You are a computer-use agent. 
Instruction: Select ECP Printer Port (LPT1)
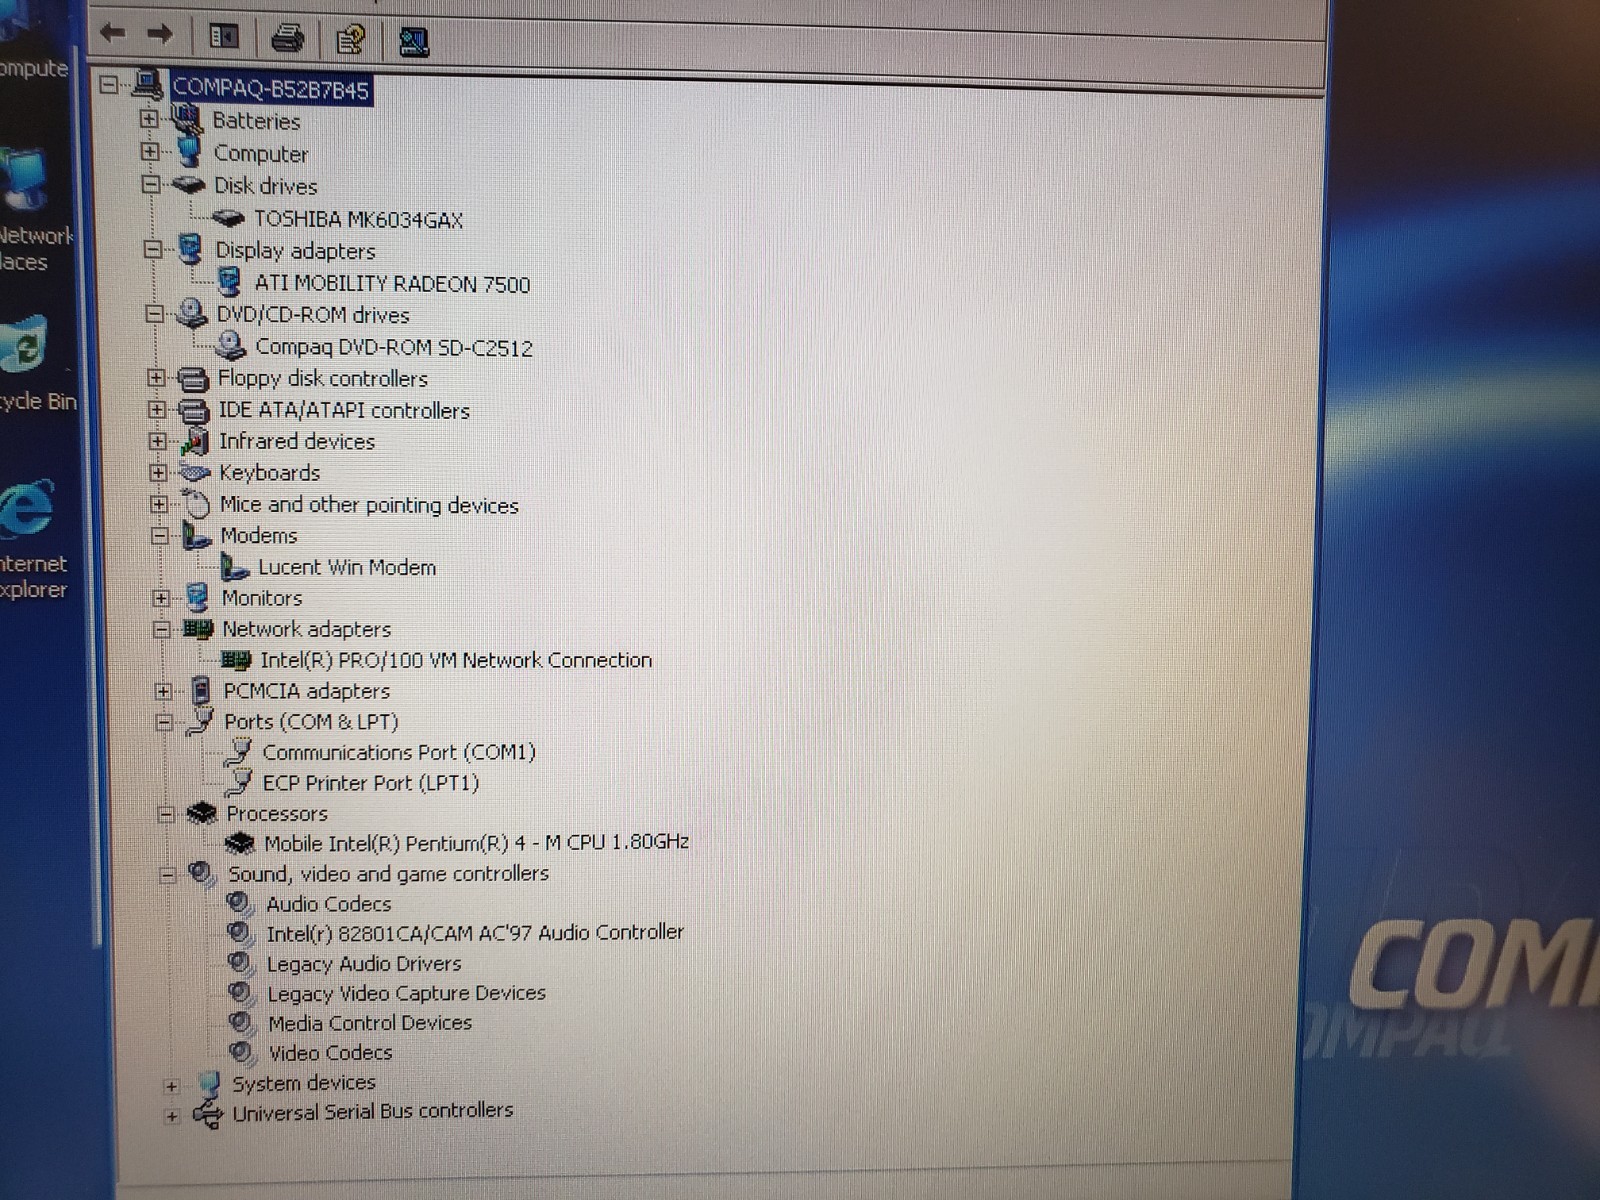(371, 783)
